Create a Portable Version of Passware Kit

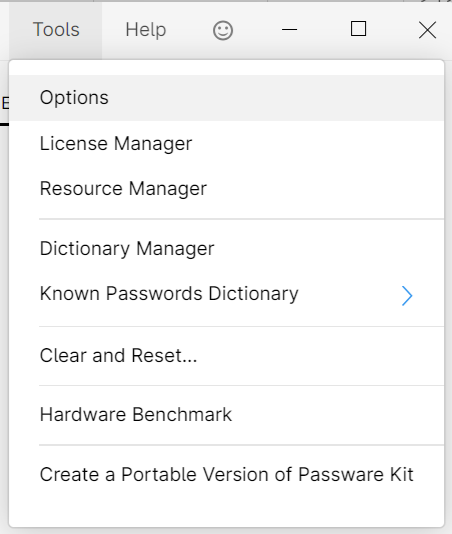pyautogui.click(x=227, y=474)
